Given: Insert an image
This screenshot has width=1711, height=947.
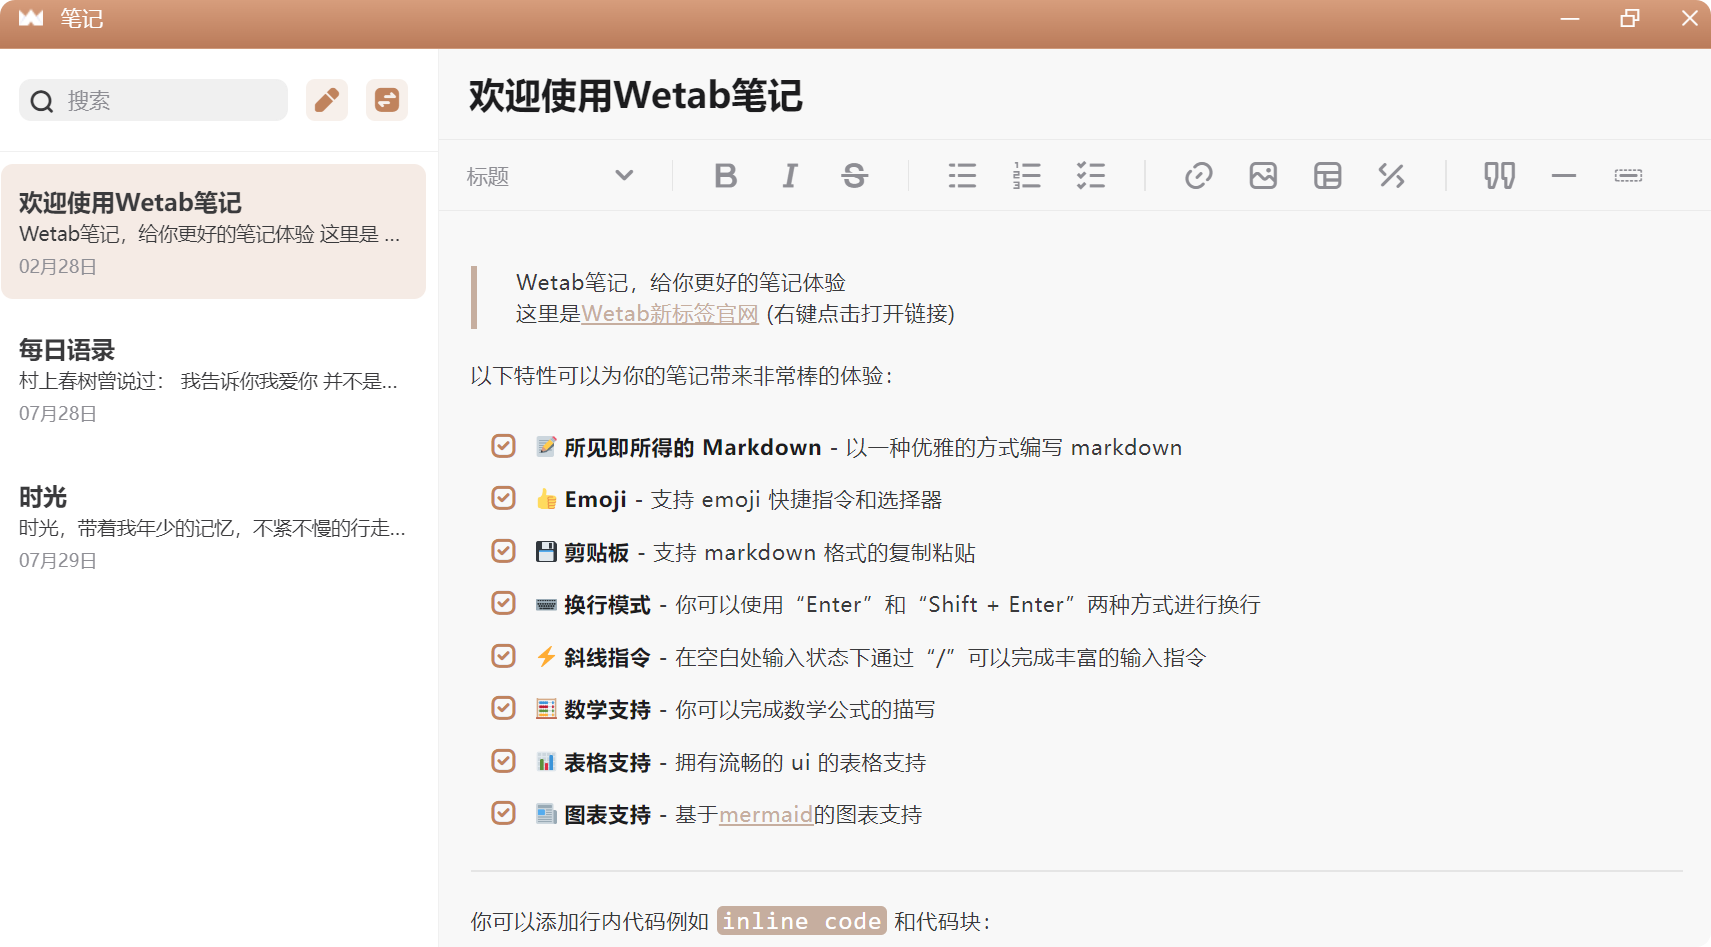Looking at the screenshot, I should (x=1263, y=176).
